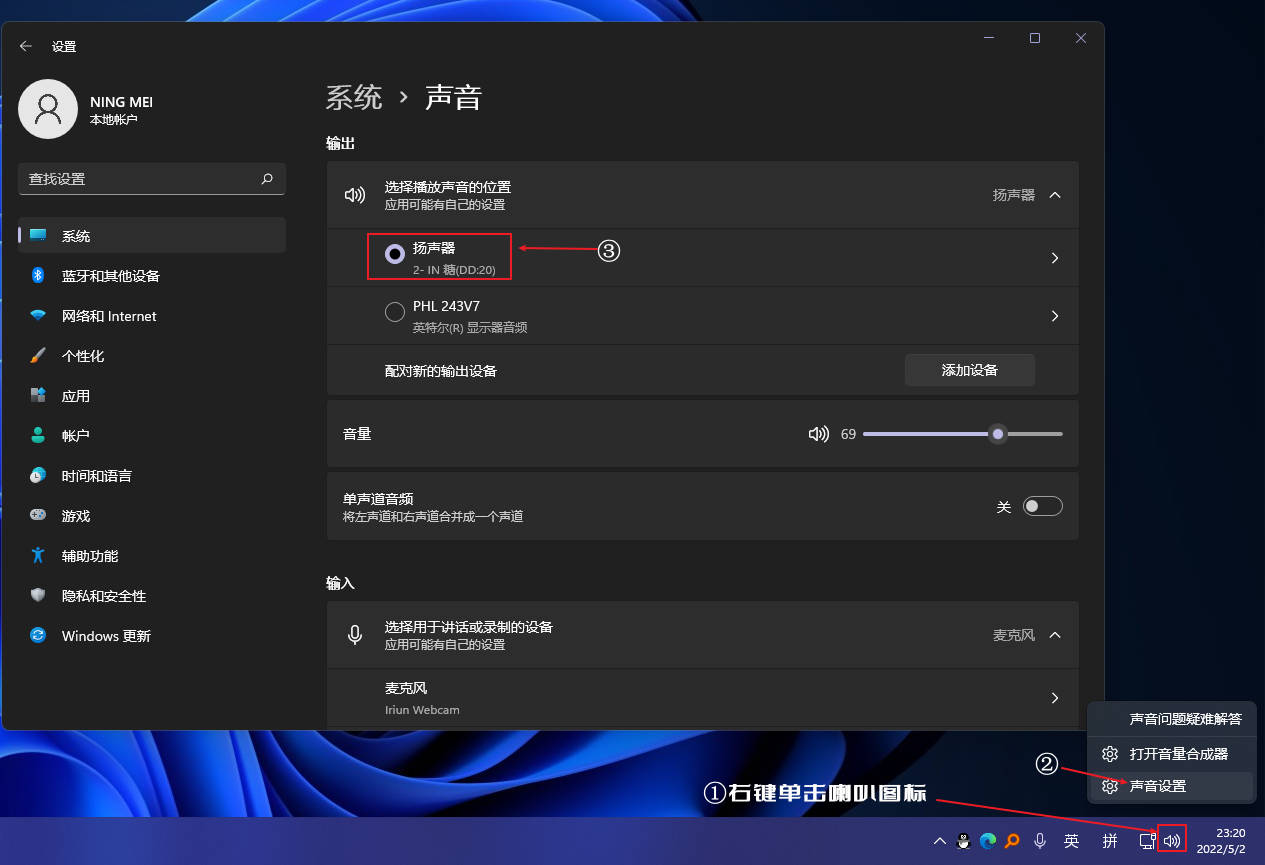Adjust the 音量 volume slider
This screenshot has width=1265, height=865.
(996, 433)
